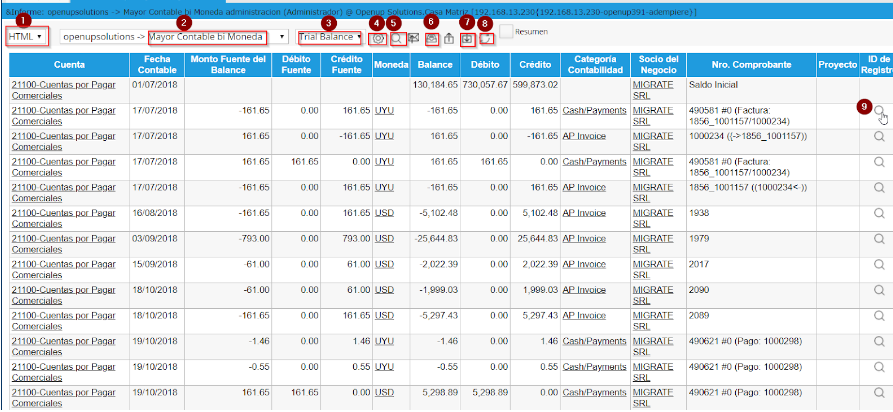Open the HTML output format dropdown

27,37
